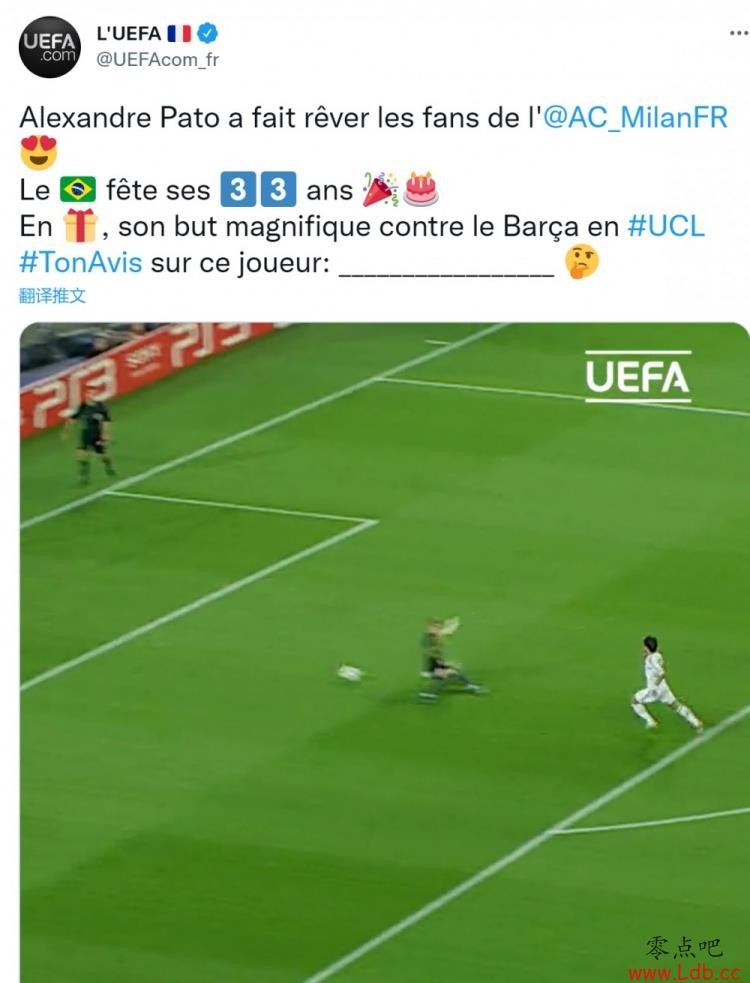This screenshot has height=983, width=750.
Task: Open the #UCL hashtag
Action: click(x=666, y=226)
